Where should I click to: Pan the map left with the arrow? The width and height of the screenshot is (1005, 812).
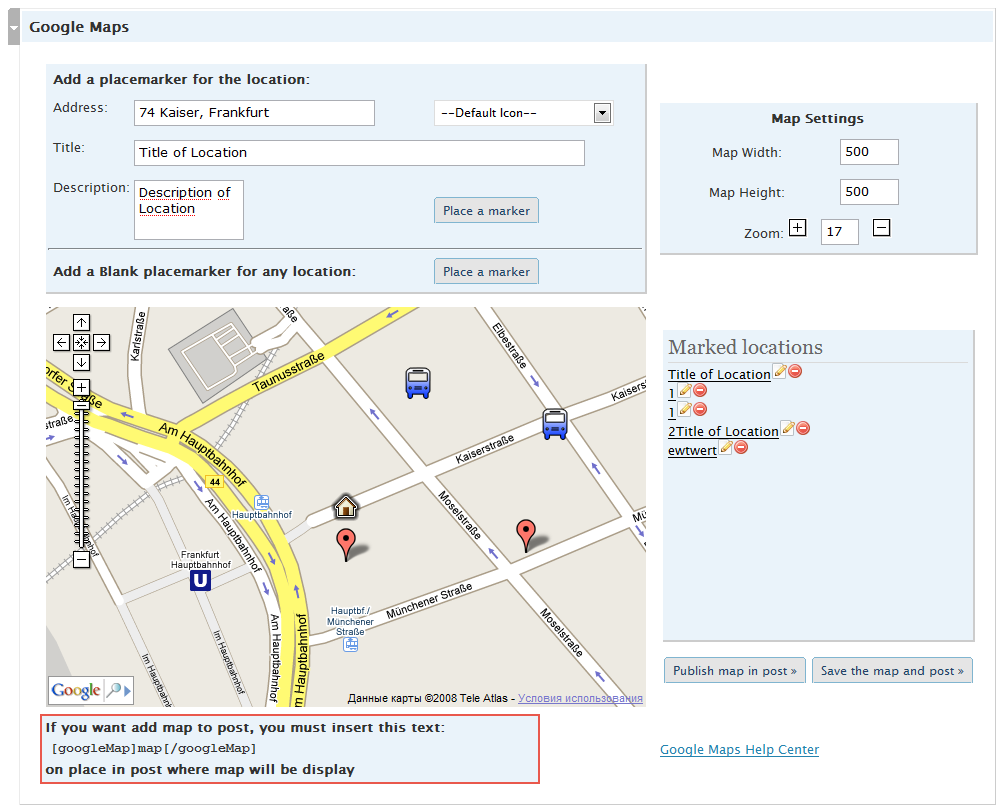click(62, 342)
